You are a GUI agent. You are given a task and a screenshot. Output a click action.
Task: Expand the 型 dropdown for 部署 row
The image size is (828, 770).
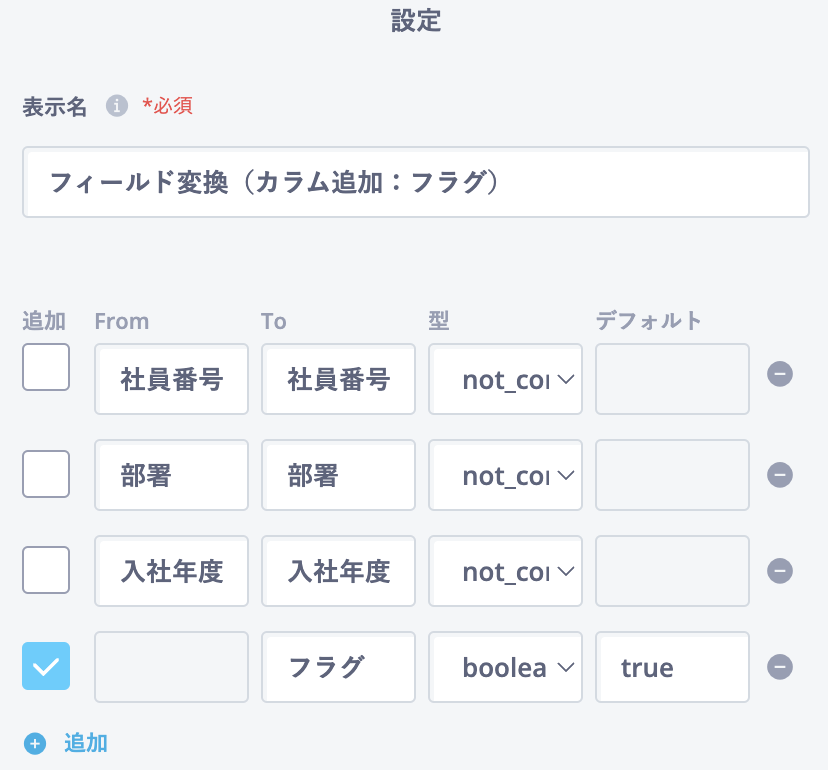click(x=506, y=476)
